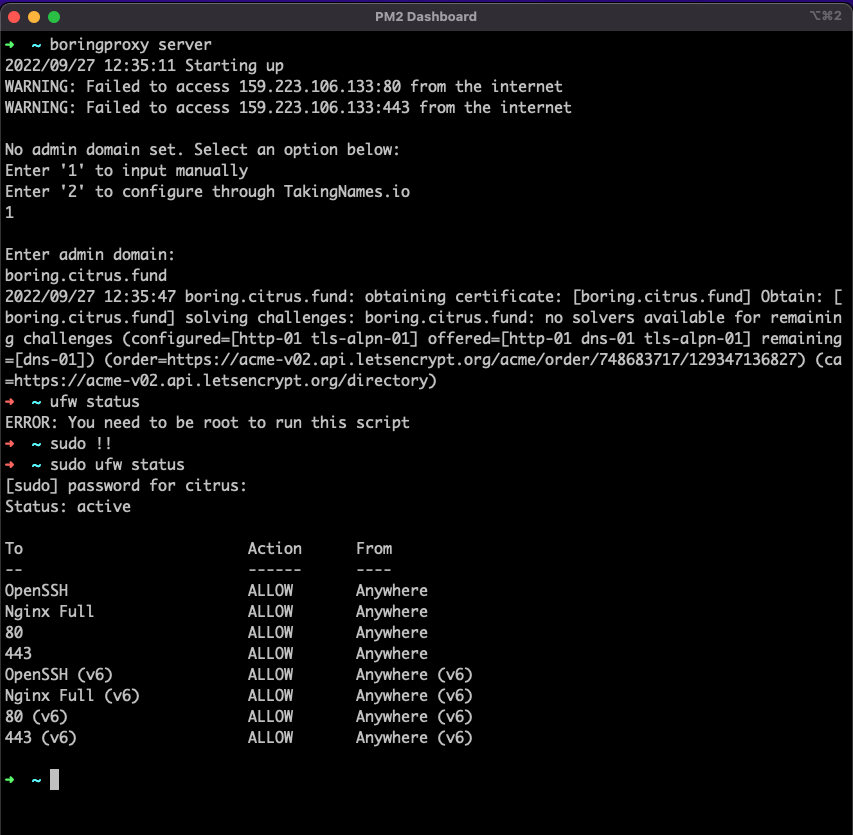
Task: Click ALLOW in the plain 80 row
Action: click(270, 633)
